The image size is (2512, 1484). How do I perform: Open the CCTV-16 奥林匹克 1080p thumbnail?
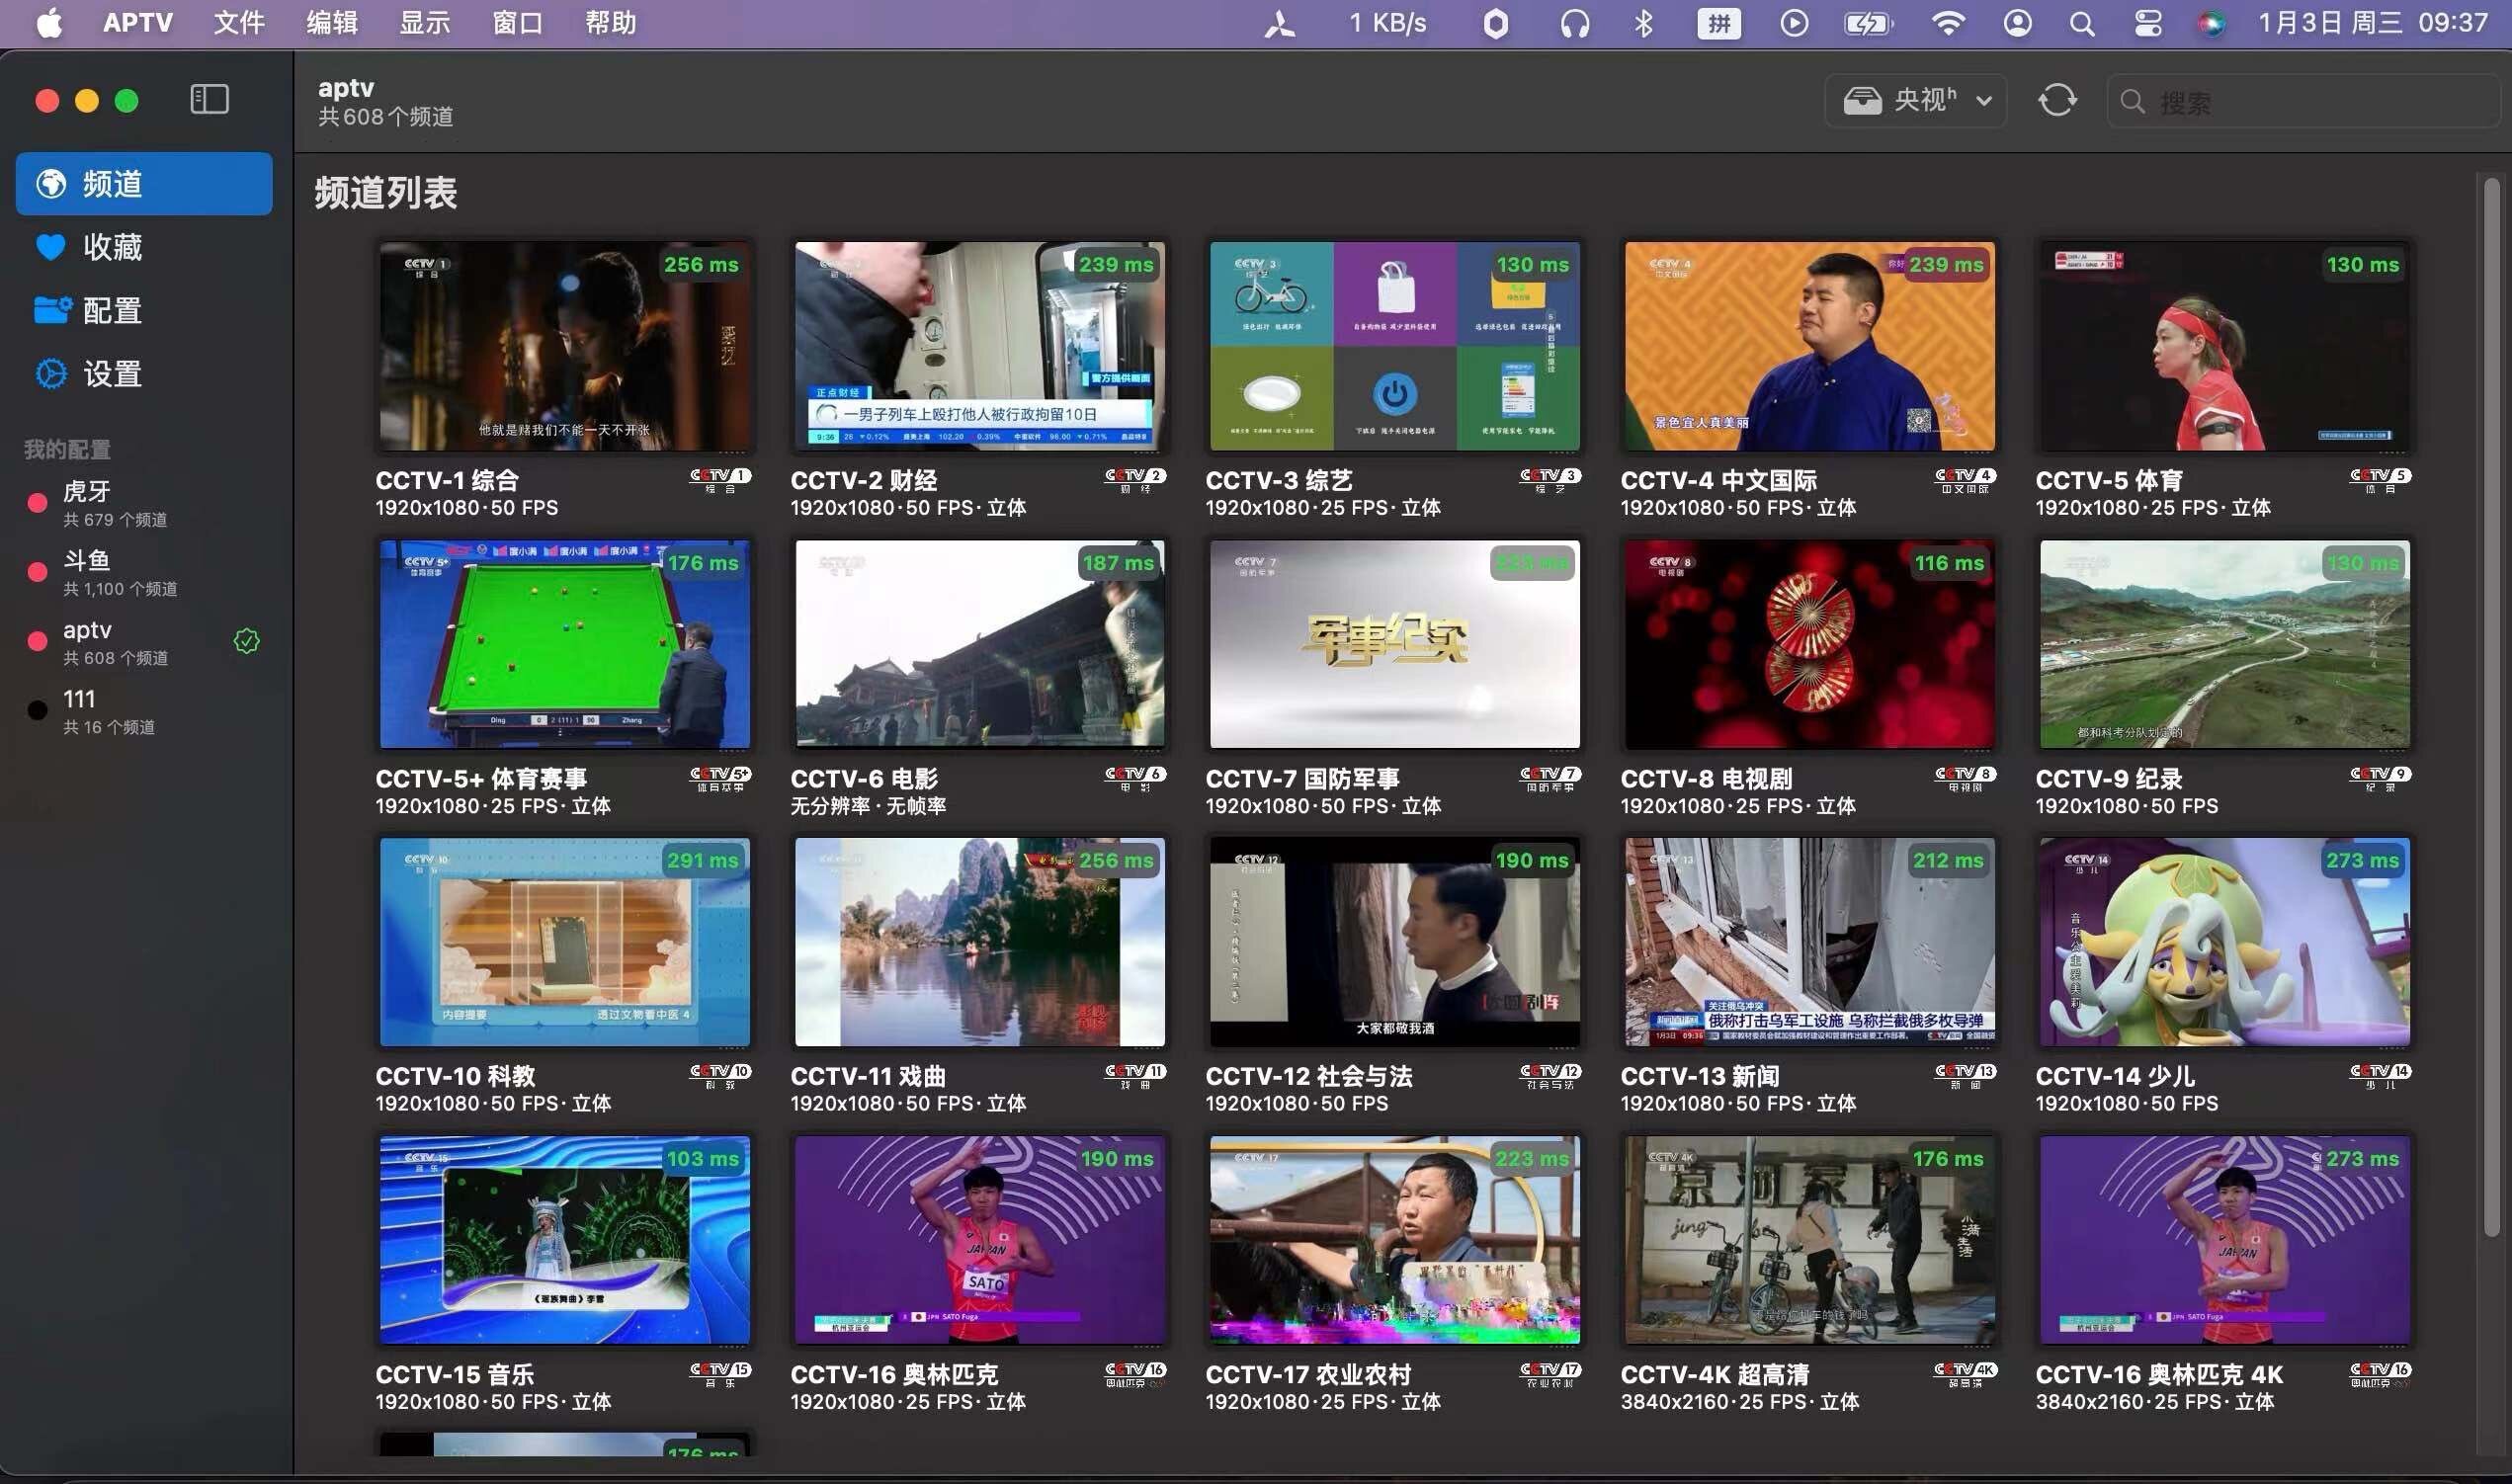click(979, 1240)
